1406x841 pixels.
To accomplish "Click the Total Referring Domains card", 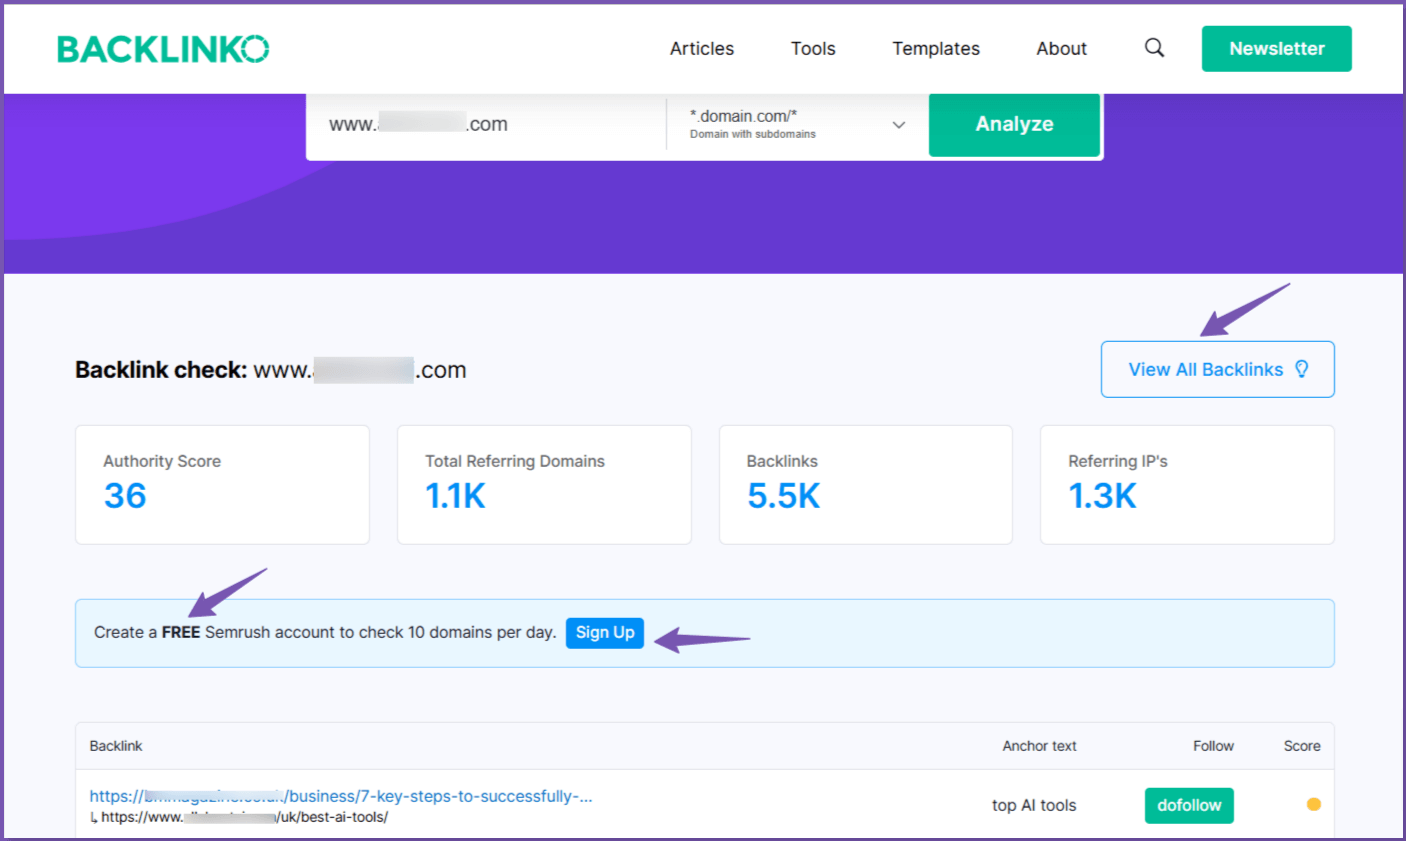I will tap(544, 484).
